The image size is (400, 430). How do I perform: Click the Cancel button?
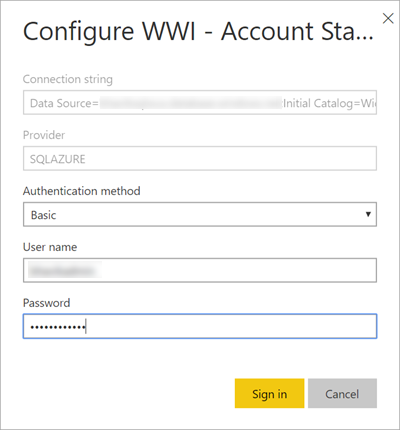(x=342, y=393)
